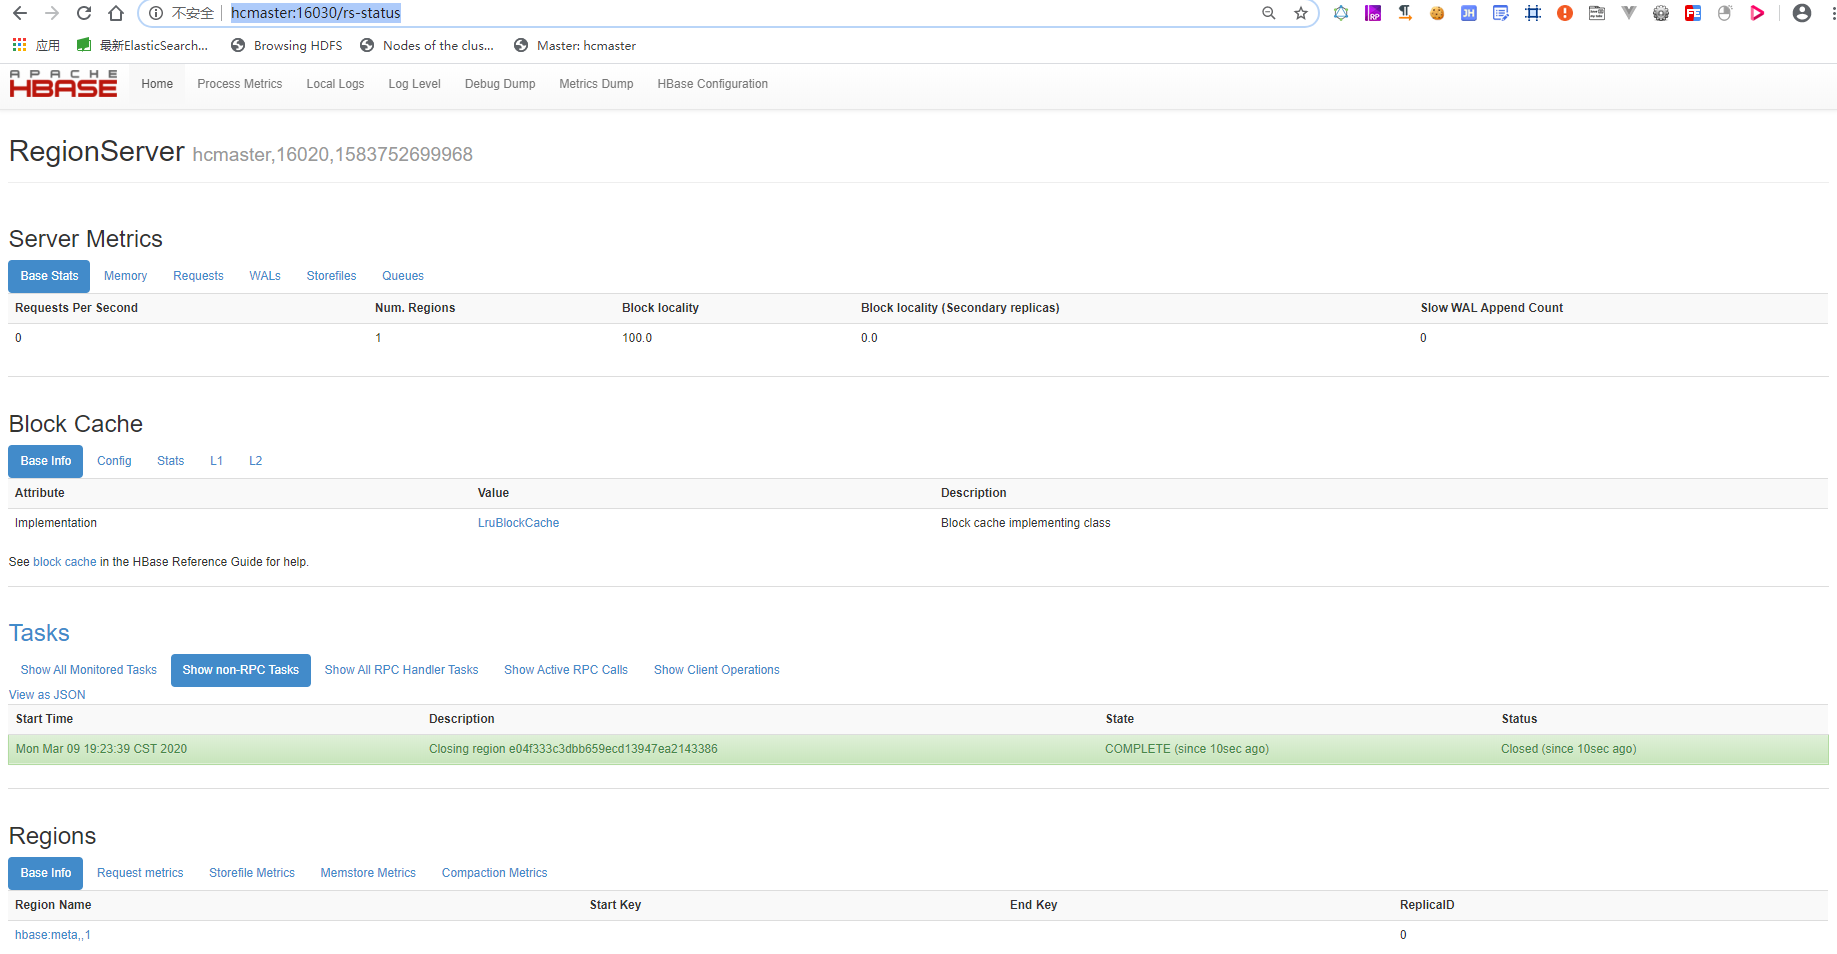Open Local Logs page
Screen dimensions: 1837x954
[x=335, y=84]
